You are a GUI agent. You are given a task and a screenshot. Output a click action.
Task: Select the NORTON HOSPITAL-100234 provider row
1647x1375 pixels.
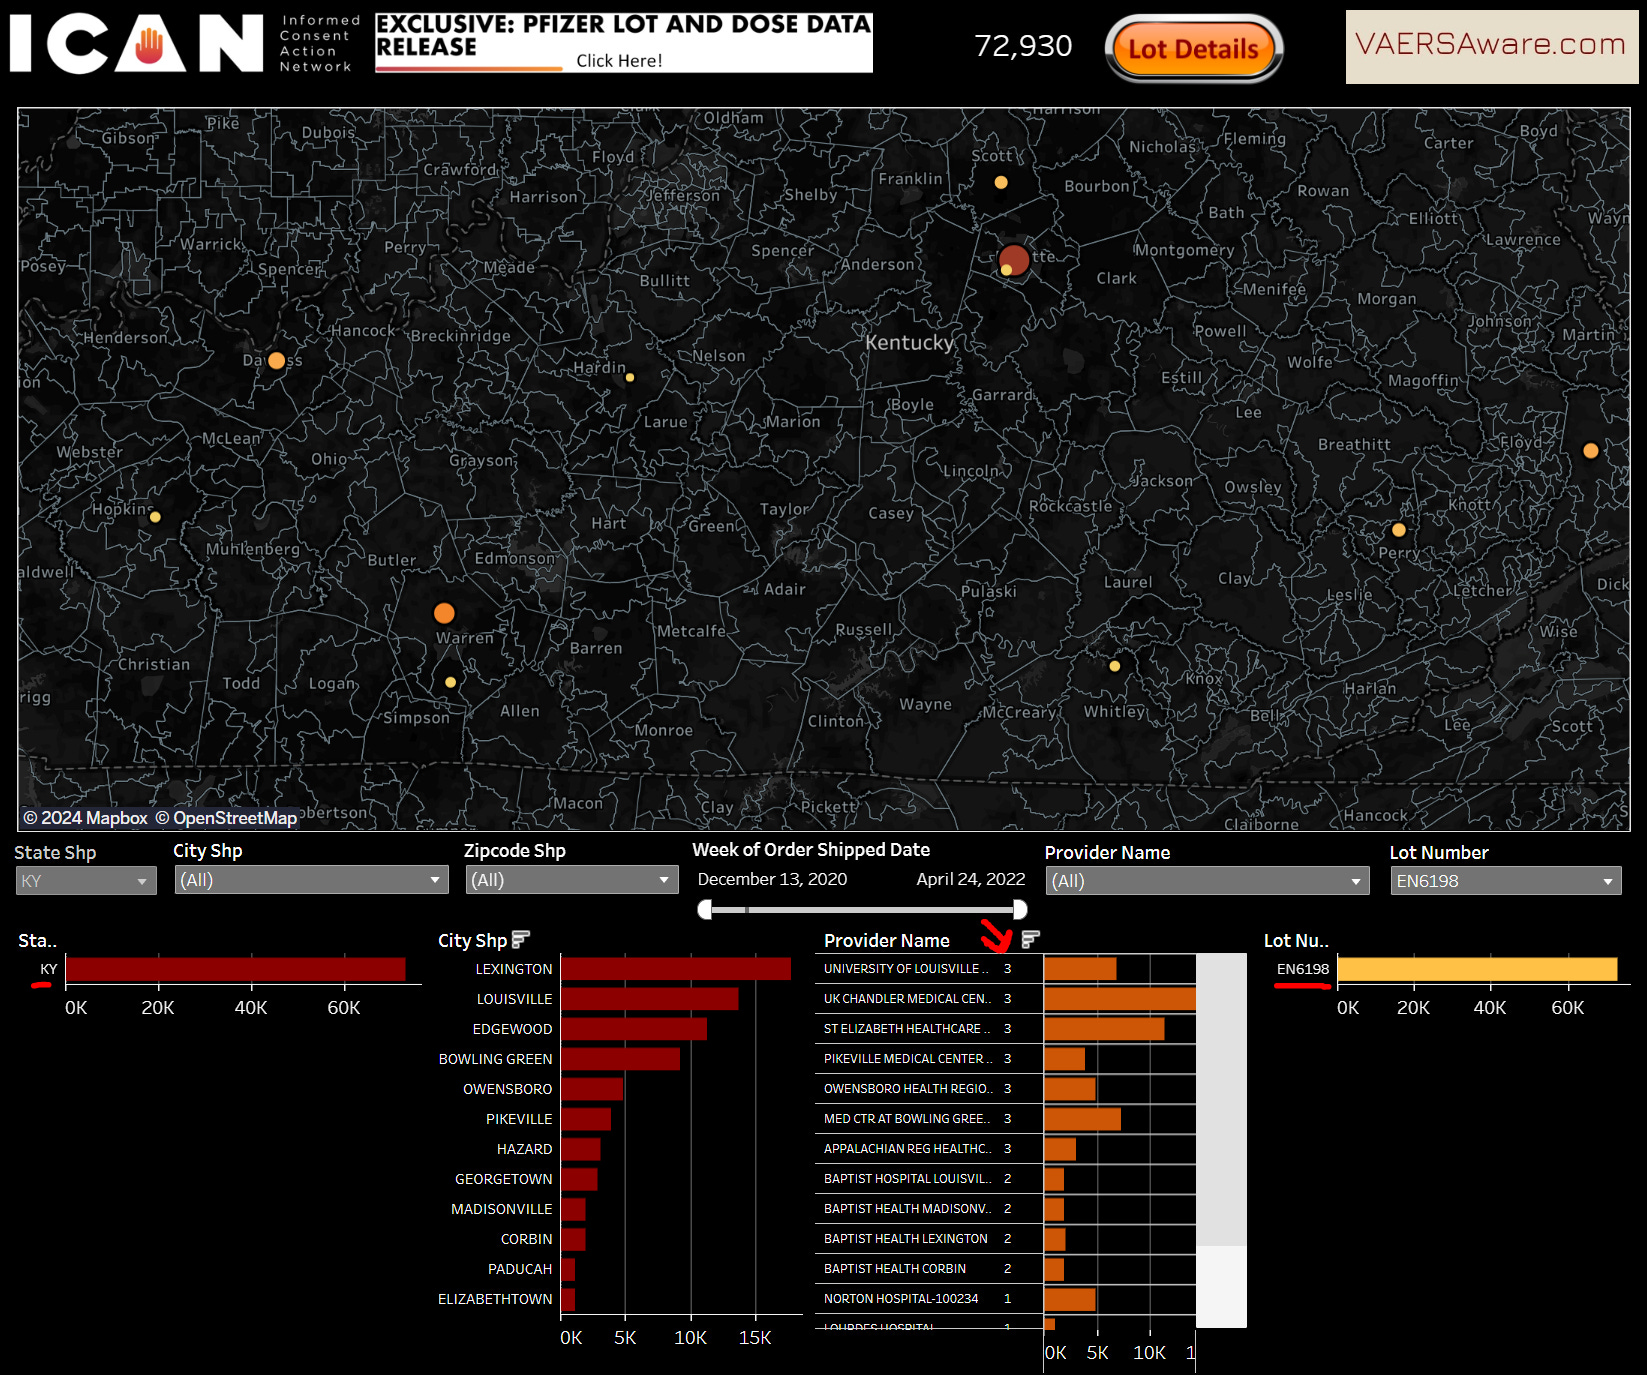1005,1299
